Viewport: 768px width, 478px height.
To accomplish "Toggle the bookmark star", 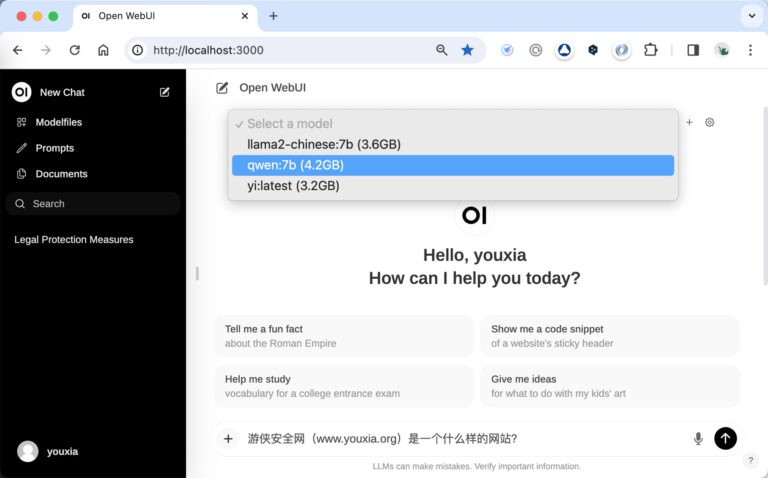I will 467,50.
